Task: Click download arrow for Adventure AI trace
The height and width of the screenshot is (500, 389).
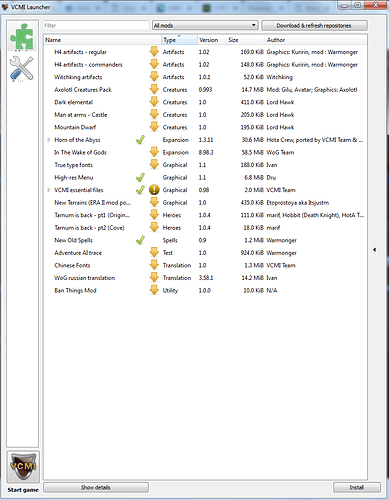Action: pyautogui.click(x=154, y=253)
